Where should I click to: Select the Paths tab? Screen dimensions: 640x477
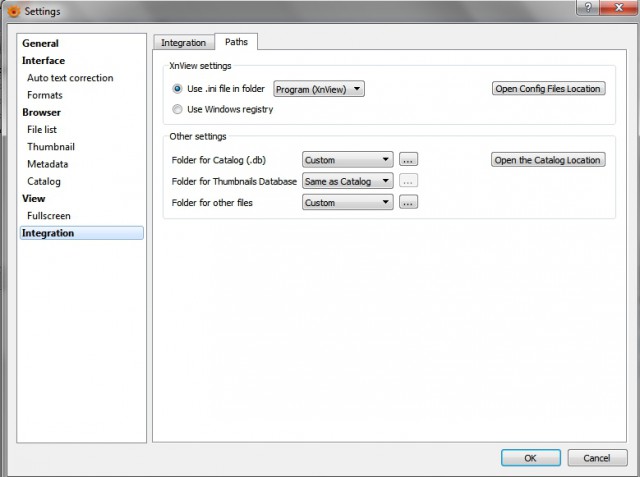(236, 42)
